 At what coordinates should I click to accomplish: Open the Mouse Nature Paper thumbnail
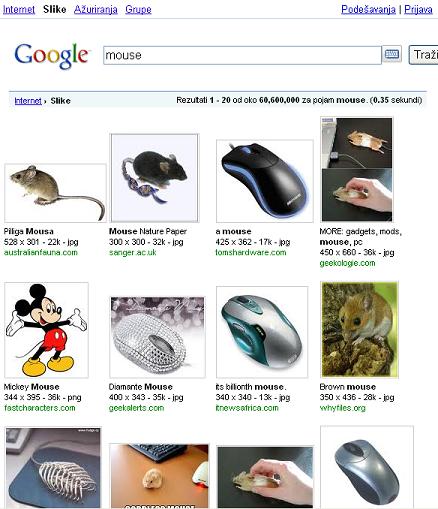click(x=154, y=178)
